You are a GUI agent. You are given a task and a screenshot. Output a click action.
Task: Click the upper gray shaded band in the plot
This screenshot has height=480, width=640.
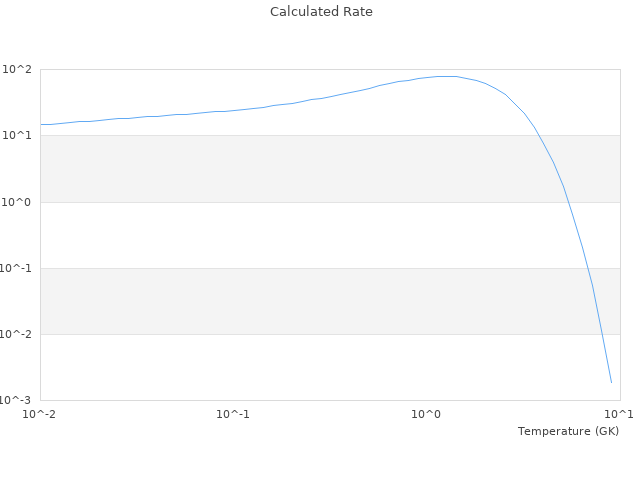point(300,168)
